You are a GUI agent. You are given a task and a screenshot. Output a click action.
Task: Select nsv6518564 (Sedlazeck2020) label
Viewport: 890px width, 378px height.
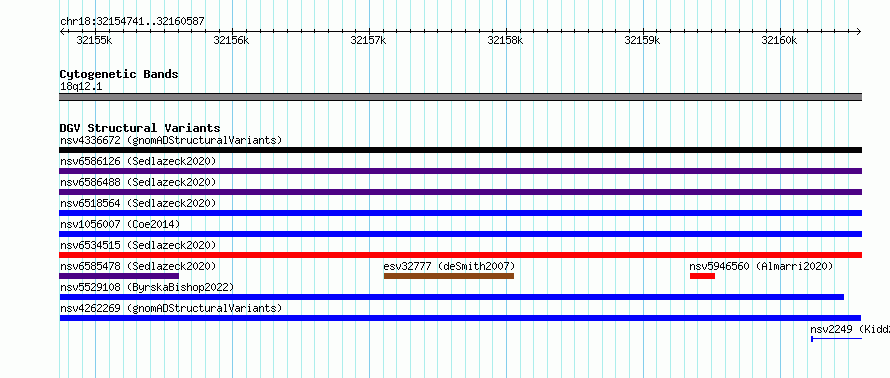tap(138, 203)
